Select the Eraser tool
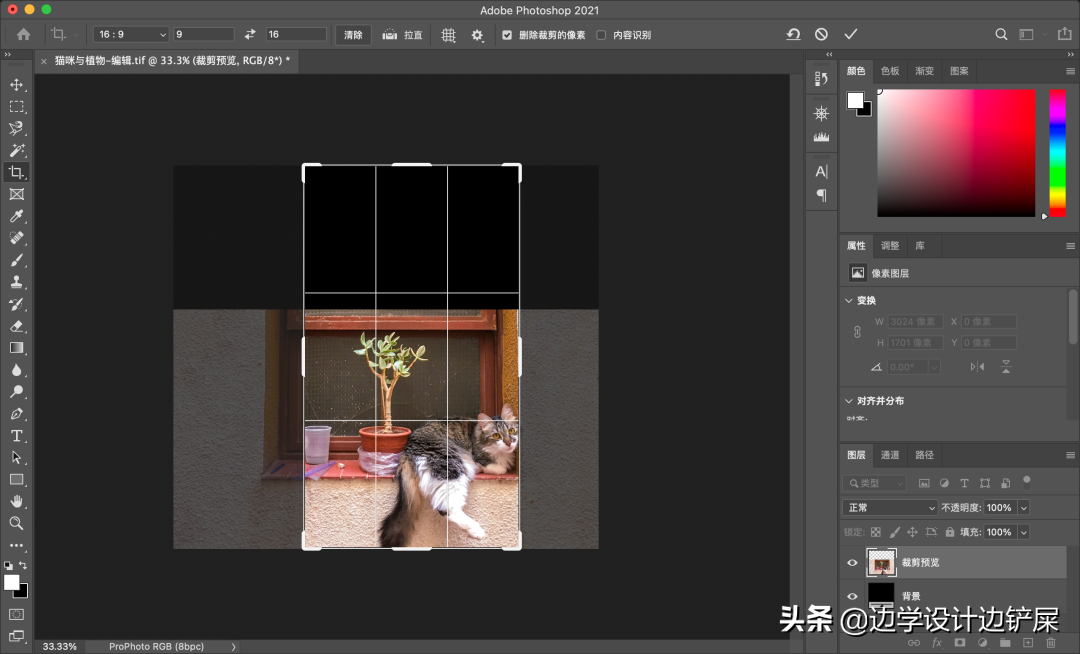 click(17, 326)
